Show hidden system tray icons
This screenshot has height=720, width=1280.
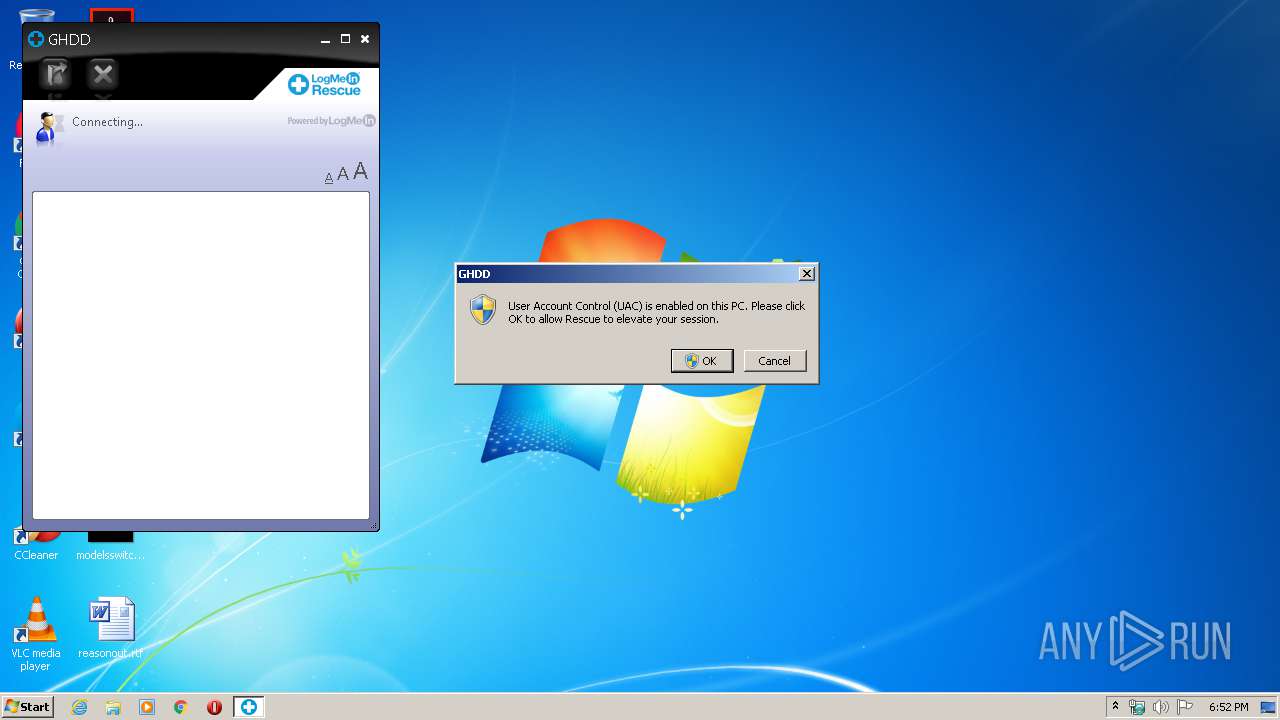tap(1115, 707)
